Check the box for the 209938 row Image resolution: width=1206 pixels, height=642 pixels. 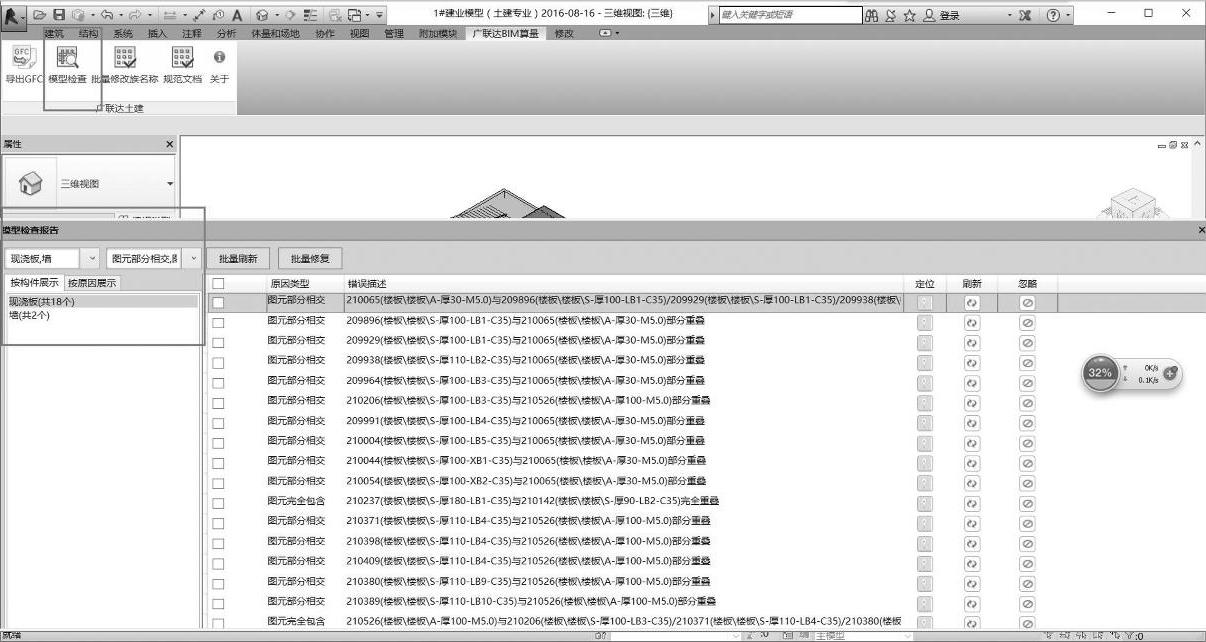[218, 362]
